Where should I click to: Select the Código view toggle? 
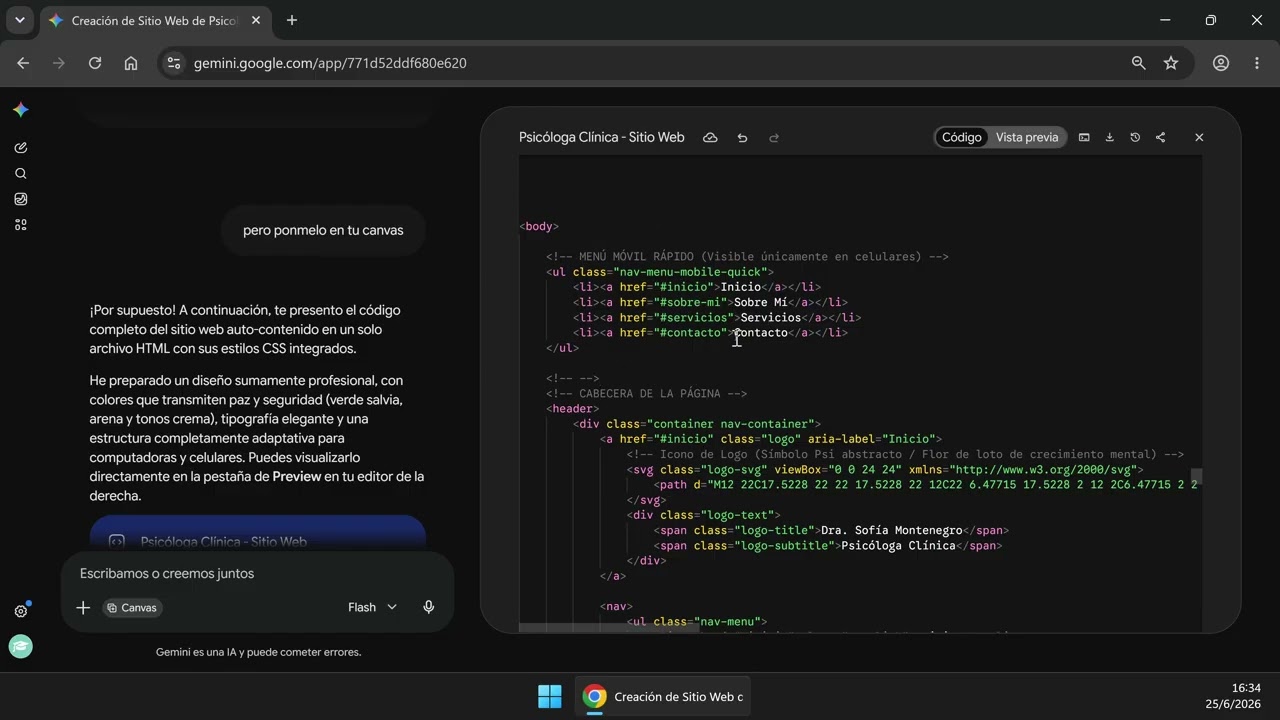click(962, 138)
